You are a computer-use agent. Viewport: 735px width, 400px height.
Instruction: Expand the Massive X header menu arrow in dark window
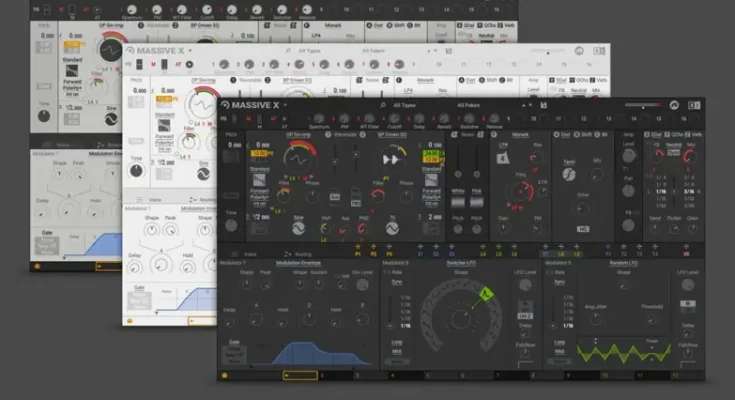click(x=284, y=104)
